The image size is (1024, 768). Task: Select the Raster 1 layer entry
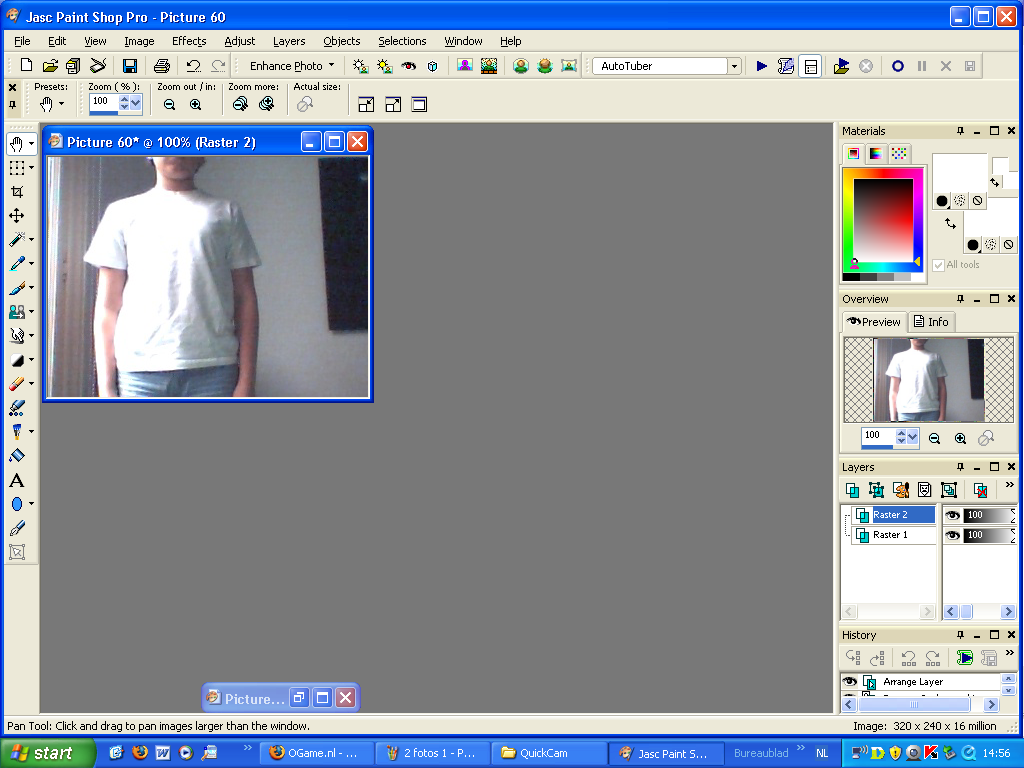[890, 534]
